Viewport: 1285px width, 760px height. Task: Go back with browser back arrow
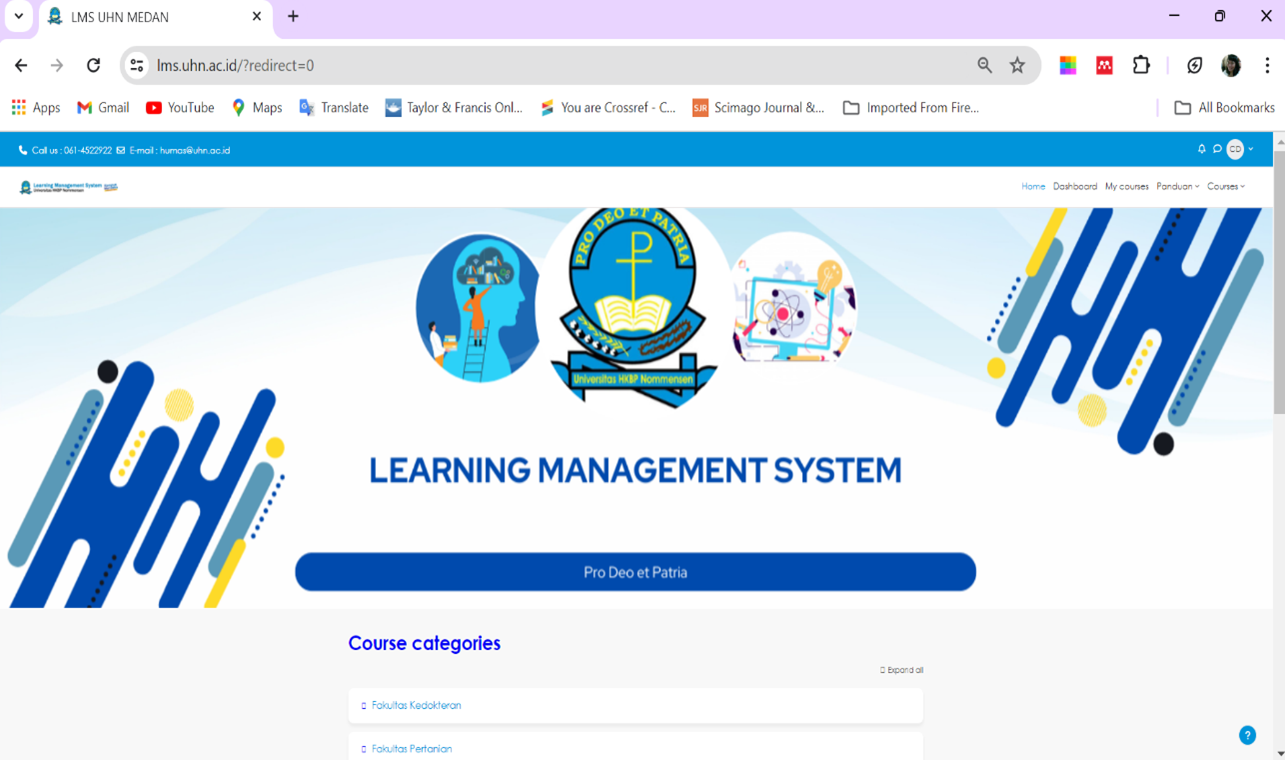tap(21, 65)
